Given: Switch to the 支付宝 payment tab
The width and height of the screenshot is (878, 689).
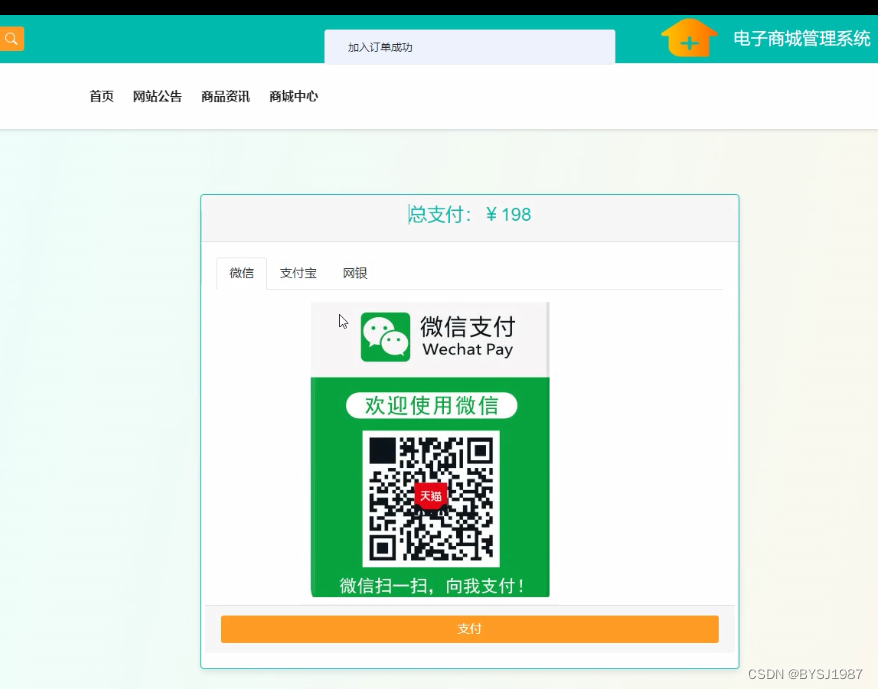Looking at the screenshot, I should pyautogui.click(x=298, y=273).
